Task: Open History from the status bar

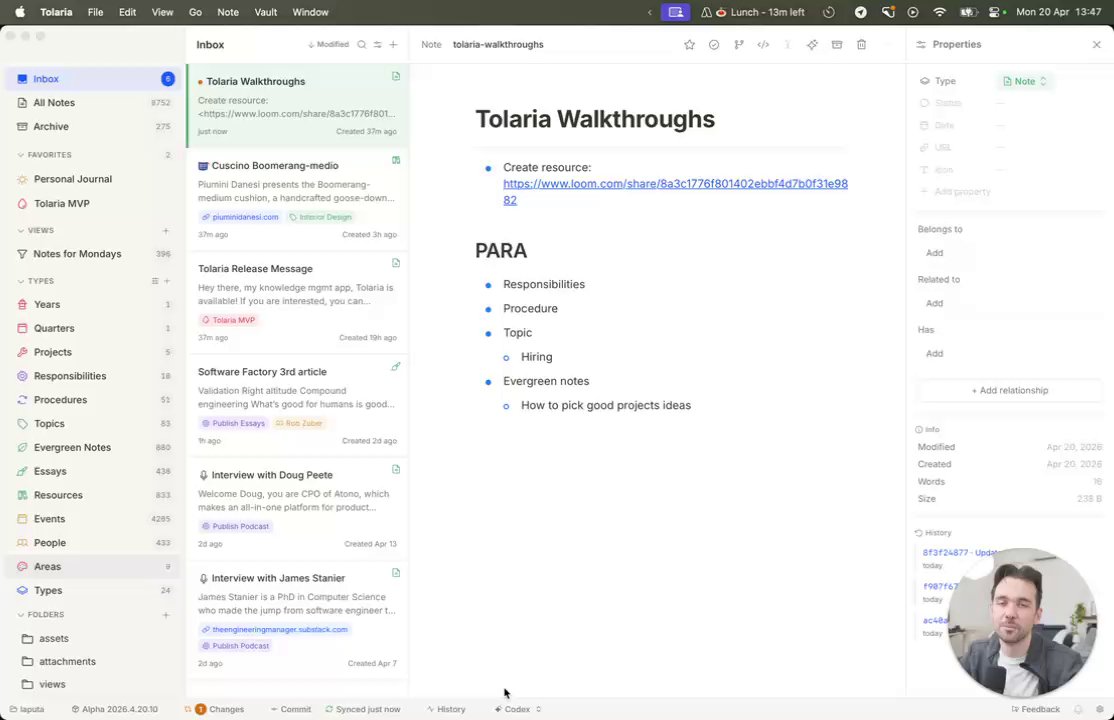Action: (446, 709)
